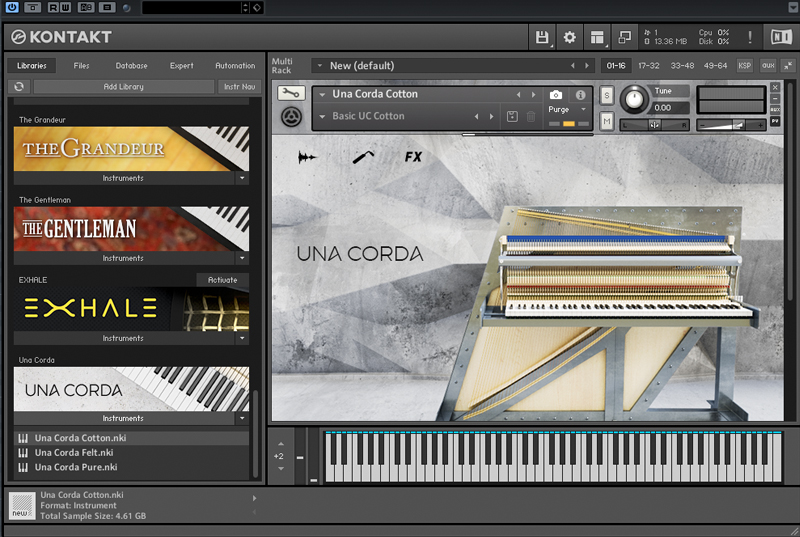800x537 pixels.
Task: Click the PV button in instrument header
Action: click(x=775, y=121)
